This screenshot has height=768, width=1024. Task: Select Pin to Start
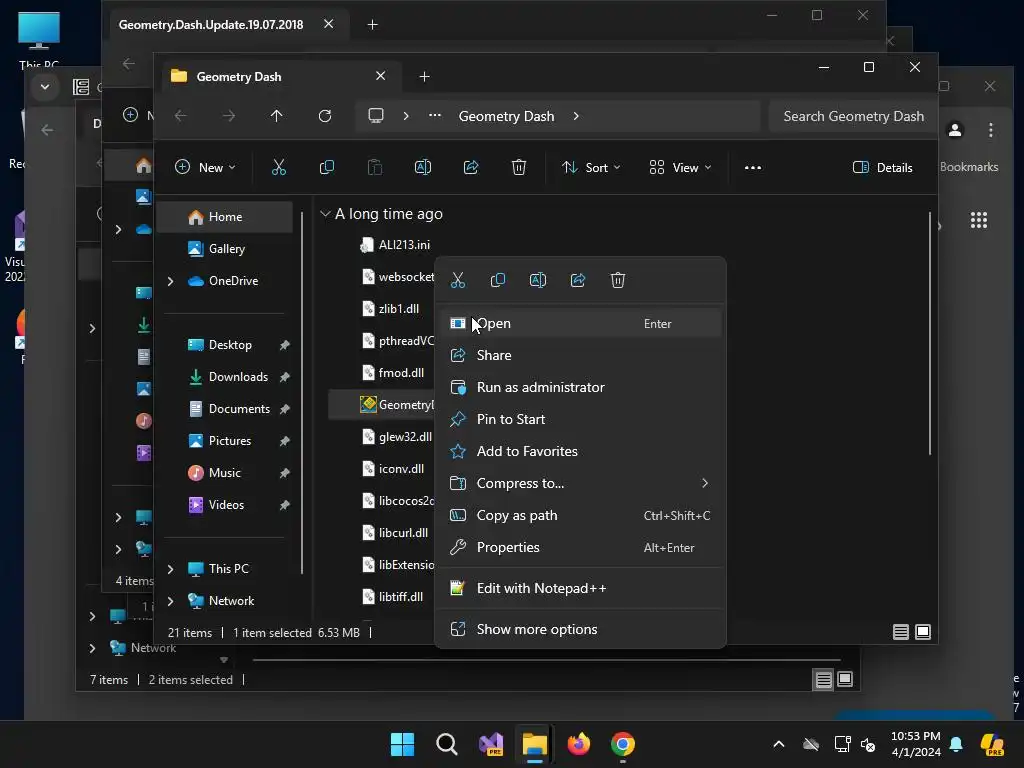(x=580, y=419)
